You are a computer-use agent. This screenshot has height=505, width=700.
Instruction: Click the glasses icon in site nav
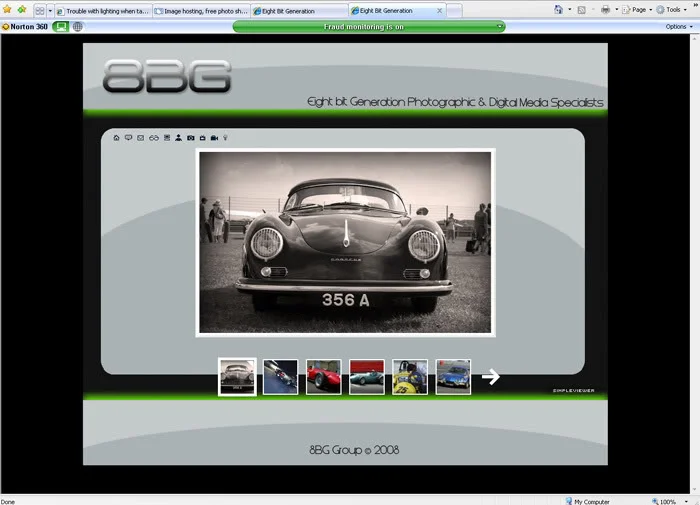pyautogui.click(x=154, y=138)
